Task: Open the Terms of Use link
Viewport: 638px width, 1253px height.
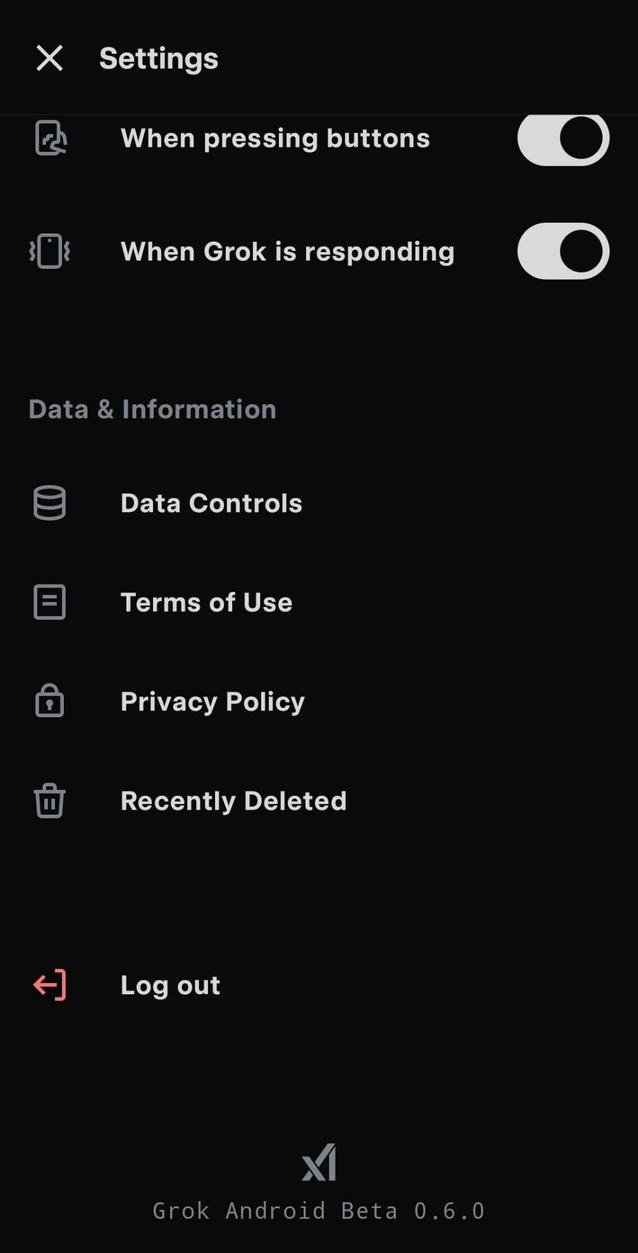Action: (x=206, y=602)
